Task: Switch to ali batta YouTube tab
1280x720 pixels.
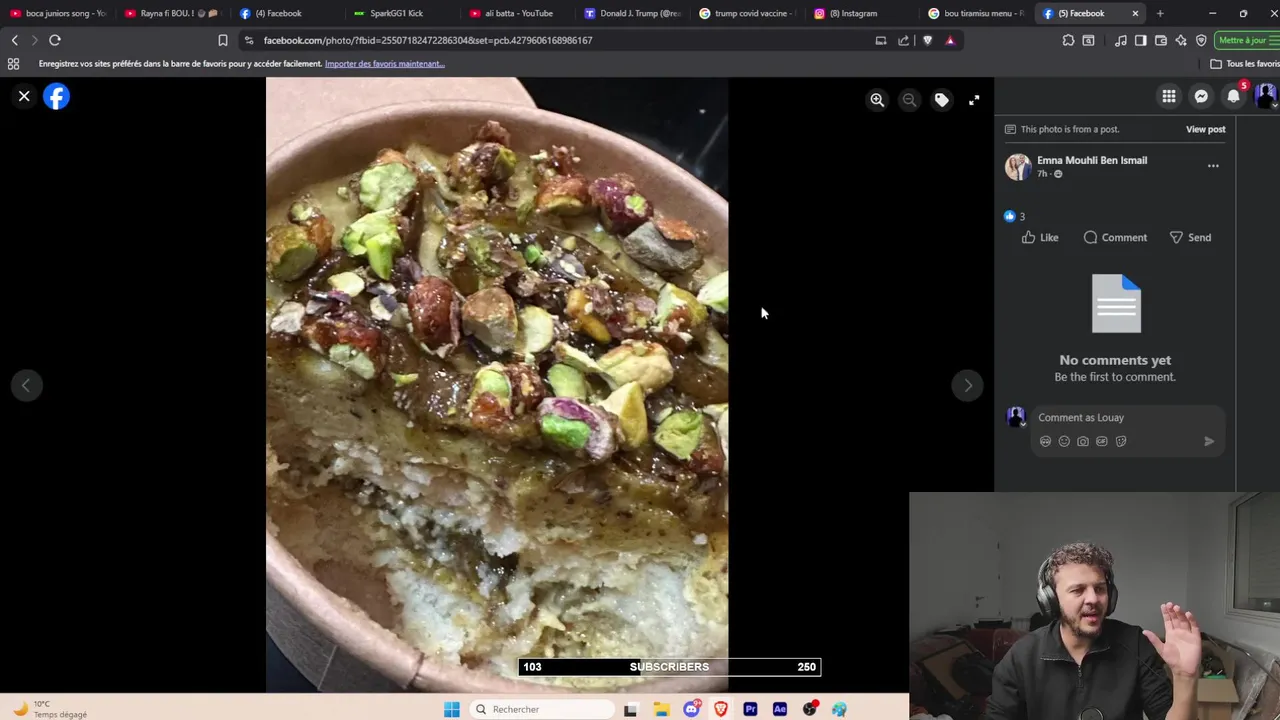Action: pyautogui.click(x=517, y=13)
